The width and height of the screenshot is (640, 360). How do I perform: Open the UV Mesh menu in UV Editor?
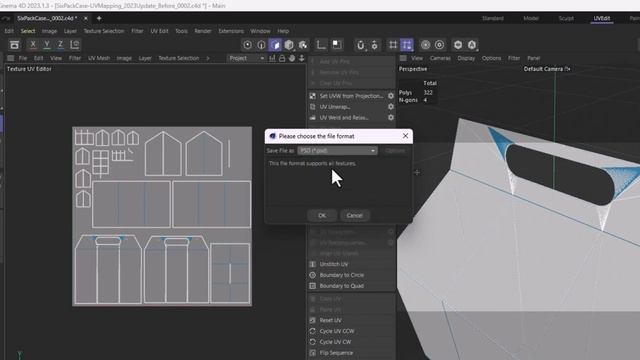99,58
